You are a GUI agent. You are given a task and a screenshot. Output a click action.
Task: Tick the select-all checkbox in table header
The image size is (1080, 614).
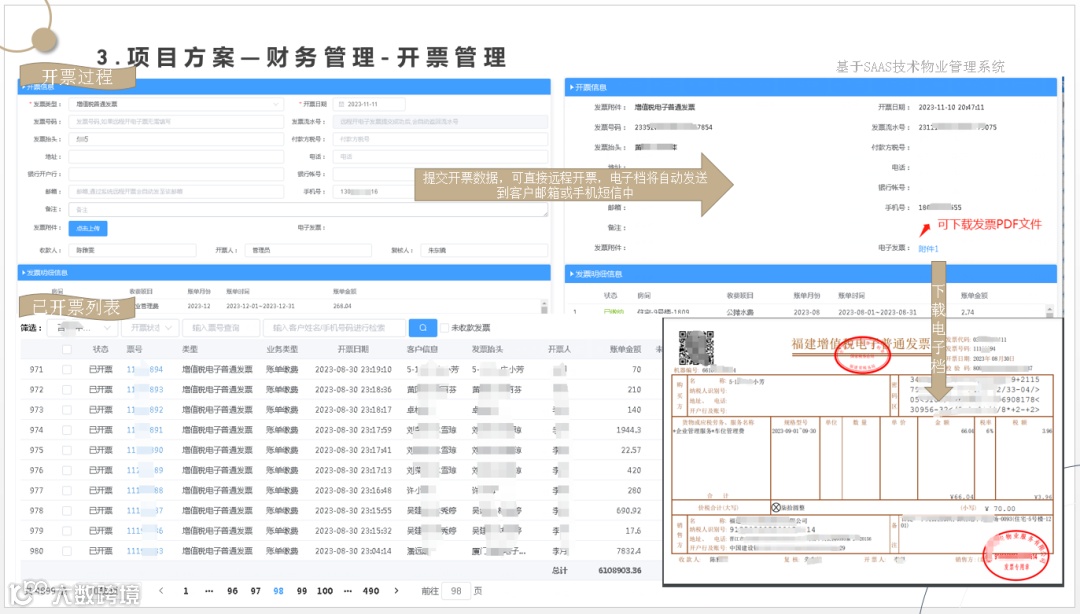[x=67, y=349]
